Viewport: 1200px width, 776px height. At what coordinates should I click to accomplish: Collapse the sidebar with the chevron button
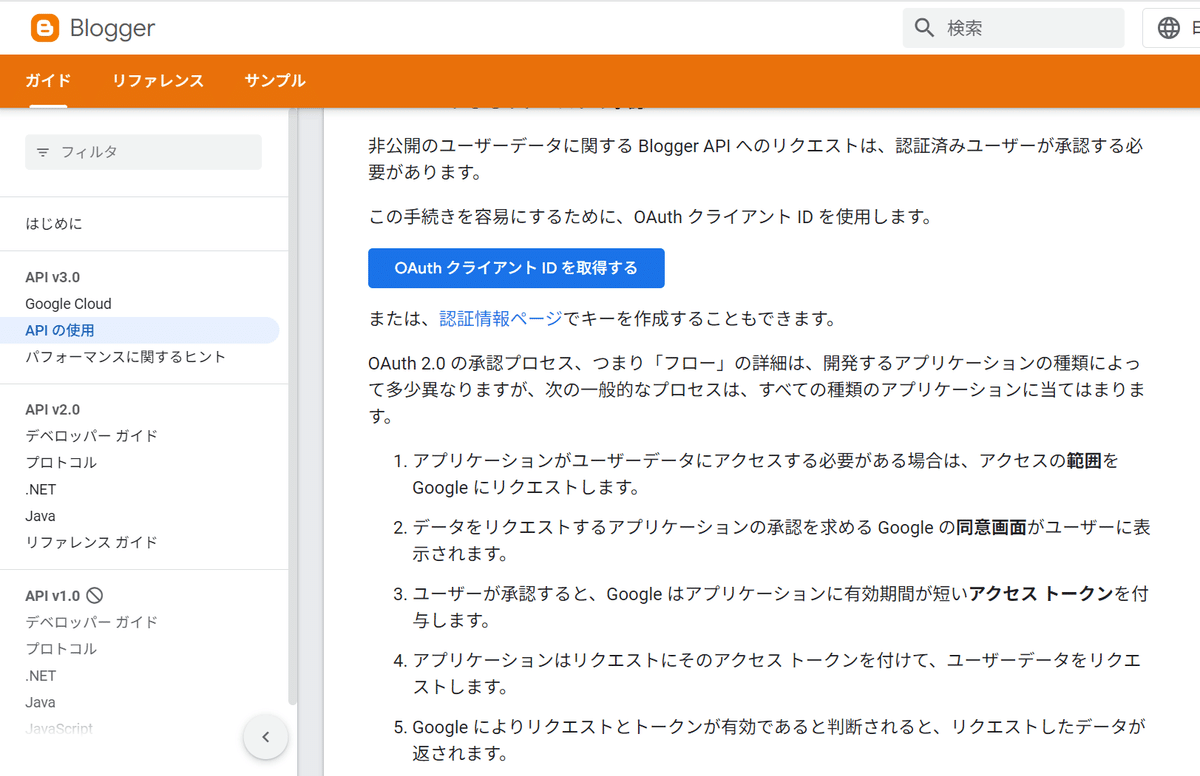[x=265, y=737]
